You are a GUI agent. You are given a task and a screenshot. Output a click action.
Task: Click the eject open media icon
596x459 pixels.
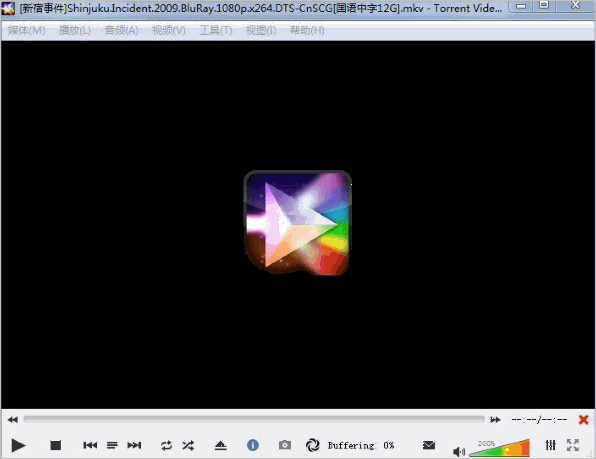point(220,445)
